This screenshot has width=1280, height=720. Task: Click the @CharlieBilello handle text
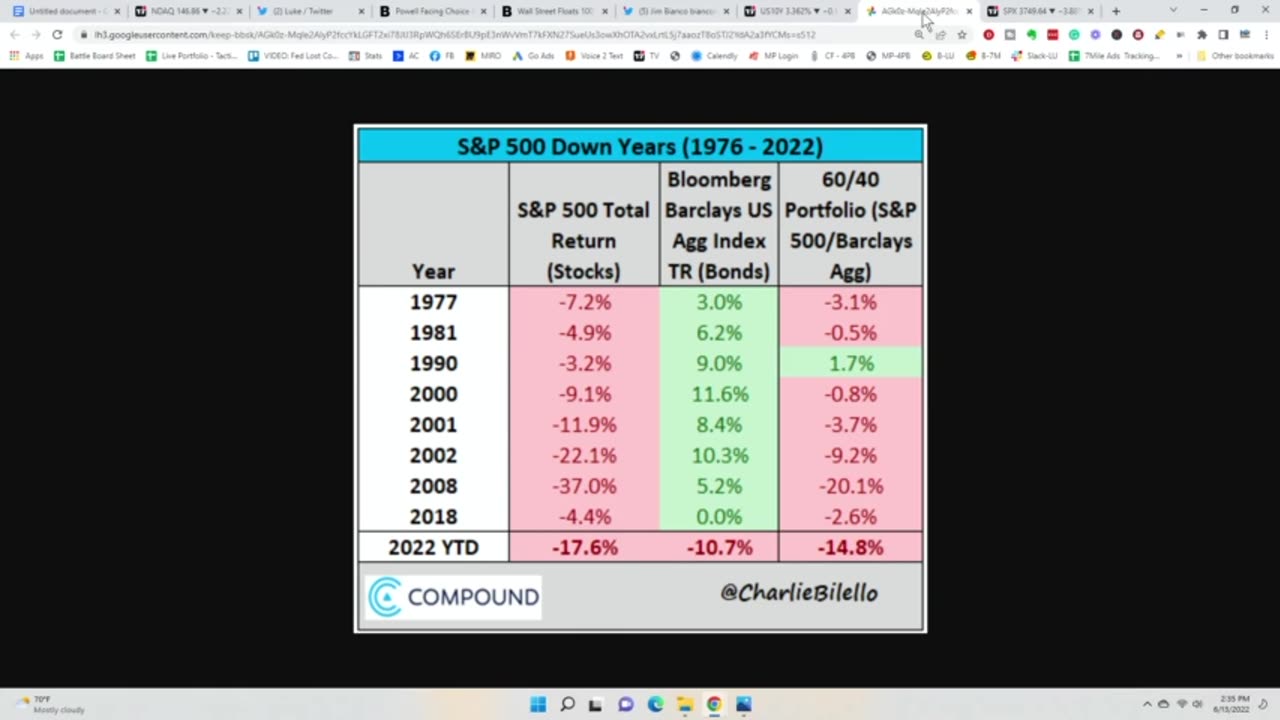[798, 592]
